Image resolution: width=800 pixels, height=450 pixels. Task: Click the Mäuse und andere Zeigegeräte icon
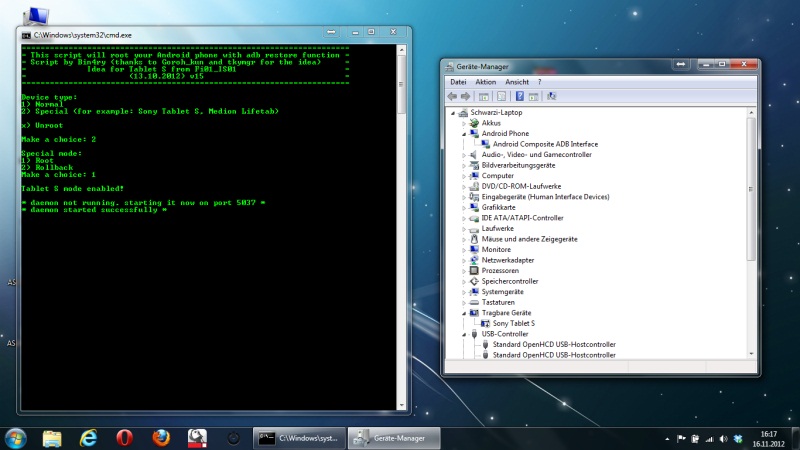pyautogui.click(x=474, y=239)
